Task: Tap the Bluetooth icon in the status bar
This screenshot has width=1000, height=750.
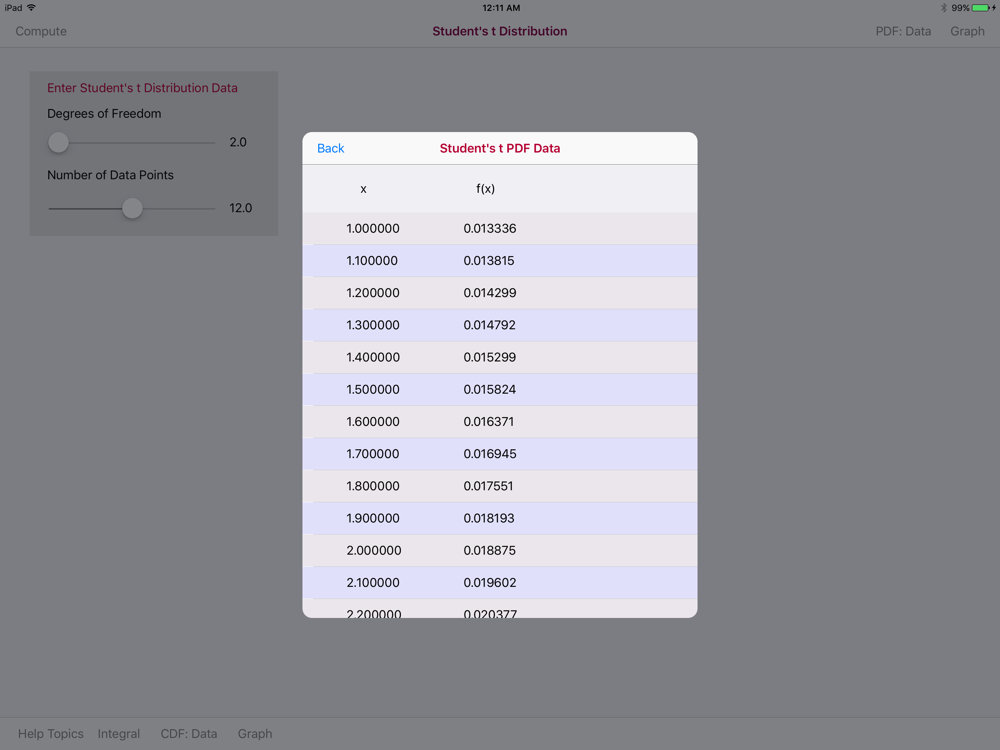Action: [944, 8]
